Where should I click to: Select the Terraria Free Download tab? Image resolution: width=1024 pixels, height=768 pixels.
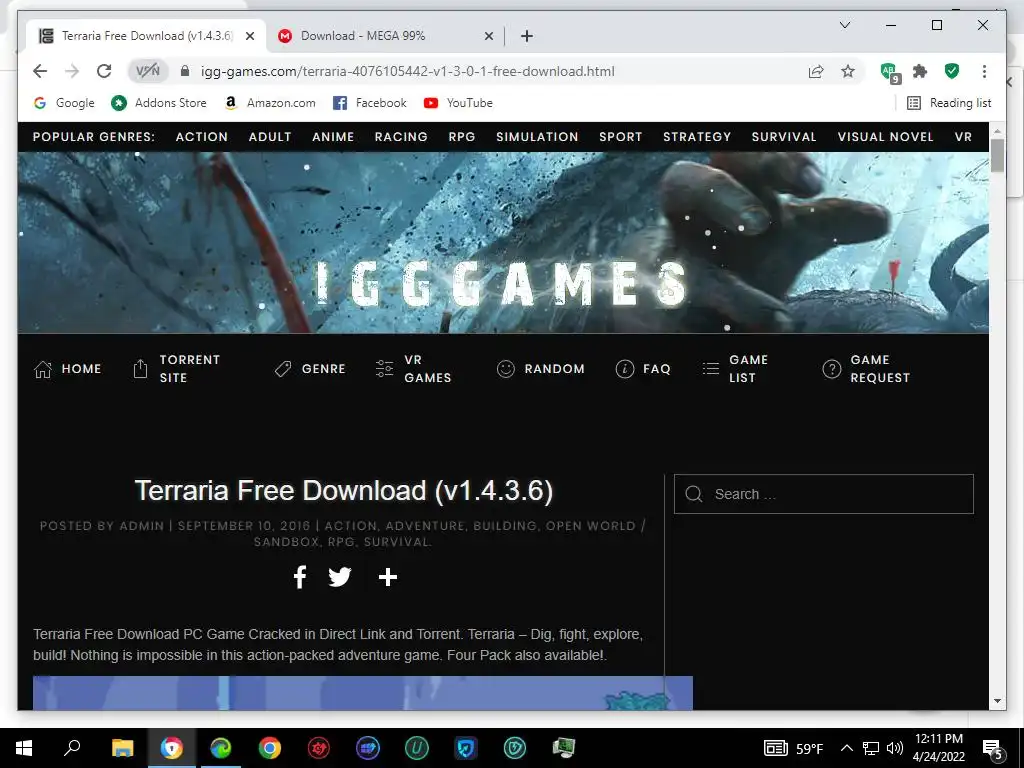pos(147,36)
